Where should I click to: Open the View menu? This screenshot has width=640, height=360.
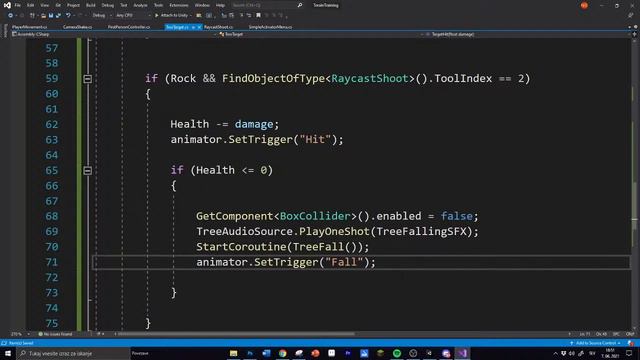coord(44,5)
